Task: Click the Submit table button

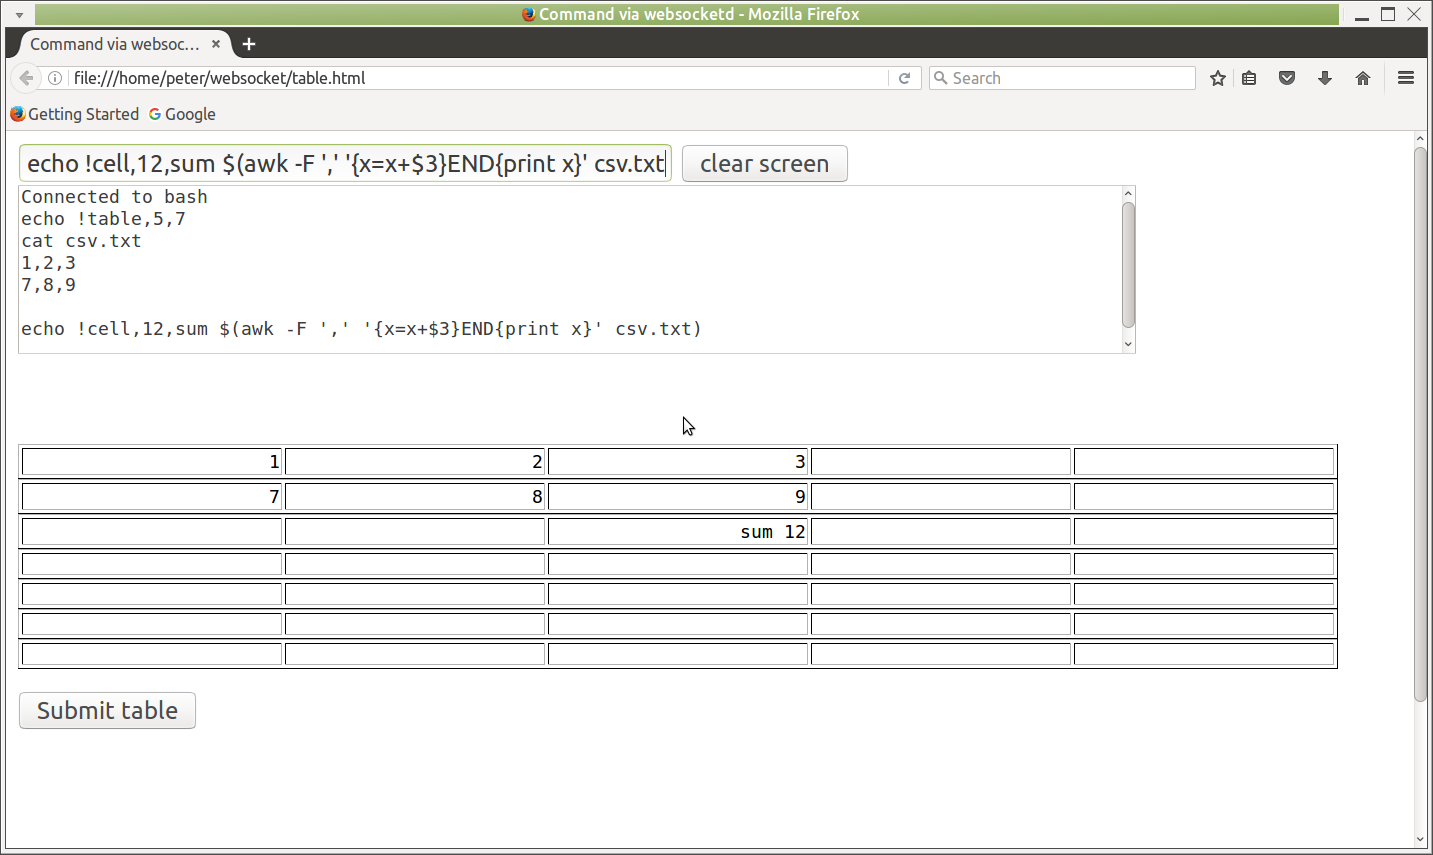Action: point(106,710)
